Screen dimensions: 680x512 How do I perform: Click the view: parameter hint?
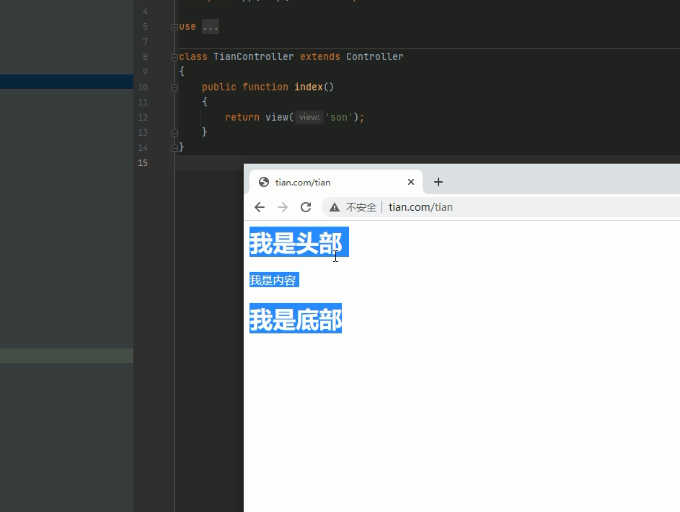tap(309, 117)
